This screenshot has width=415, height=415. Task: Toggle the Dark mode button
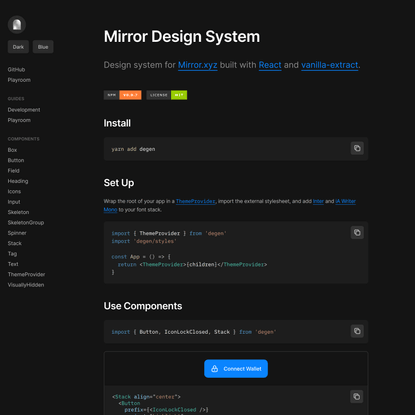click(x=18, y=47)
